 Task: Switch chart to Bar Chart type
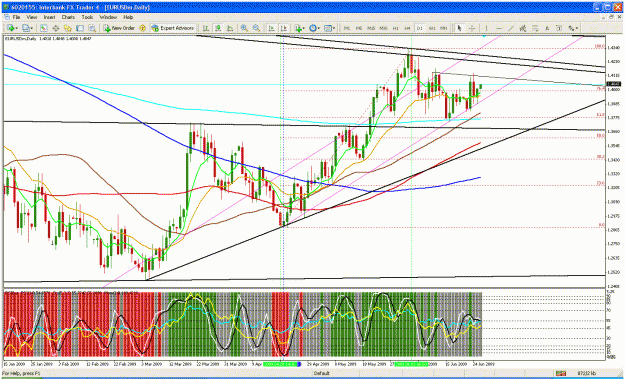coord(206,28)
